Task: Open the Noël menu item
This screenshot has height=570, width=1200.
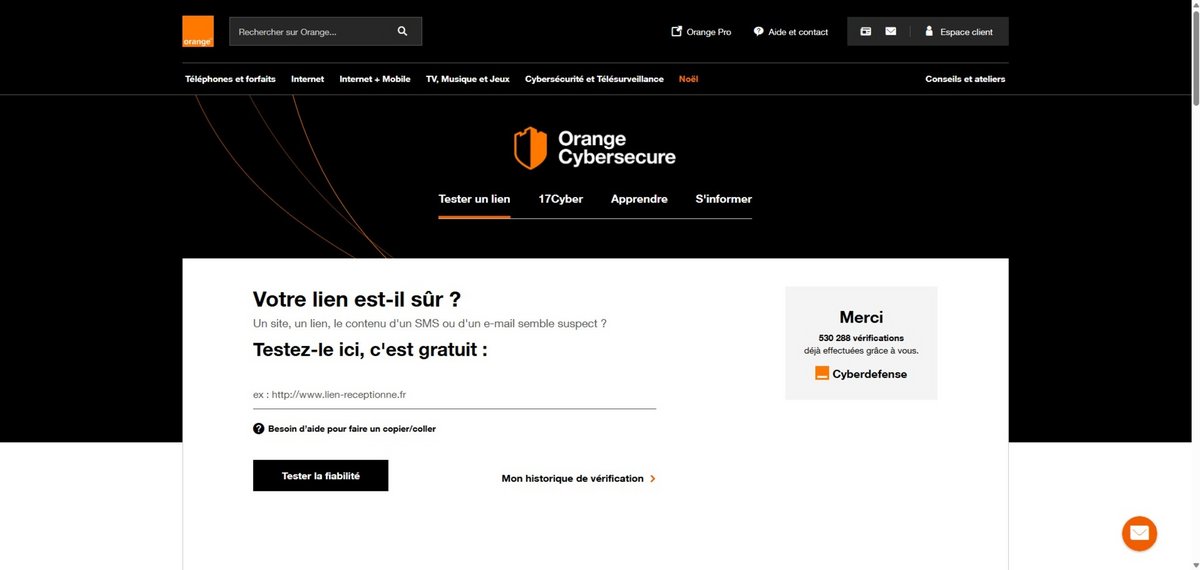Action: (x=688, y=79)
